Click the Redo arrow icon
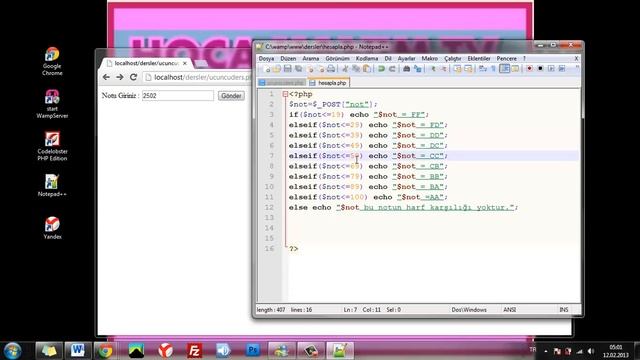The height and width of the screenshot is (360, 640). [x=392, y=69]
